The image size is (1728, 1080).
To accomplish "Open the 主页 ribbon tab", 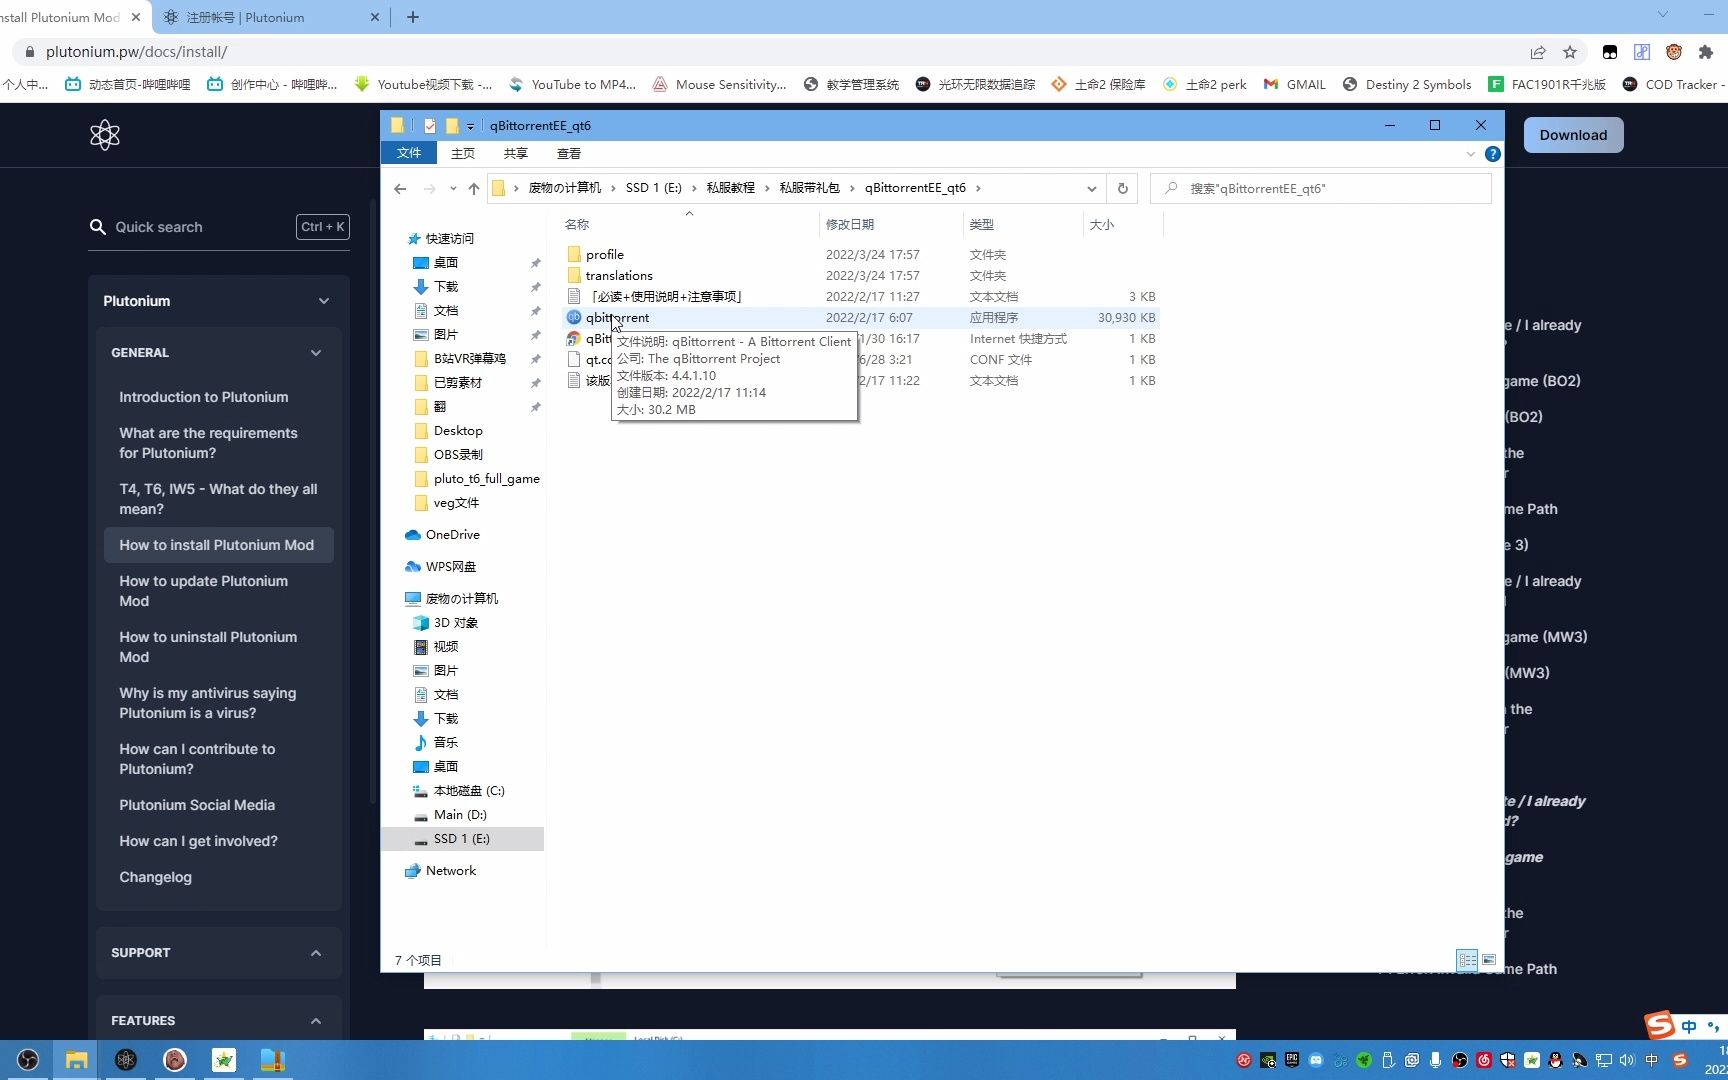I will pos(463,154).
